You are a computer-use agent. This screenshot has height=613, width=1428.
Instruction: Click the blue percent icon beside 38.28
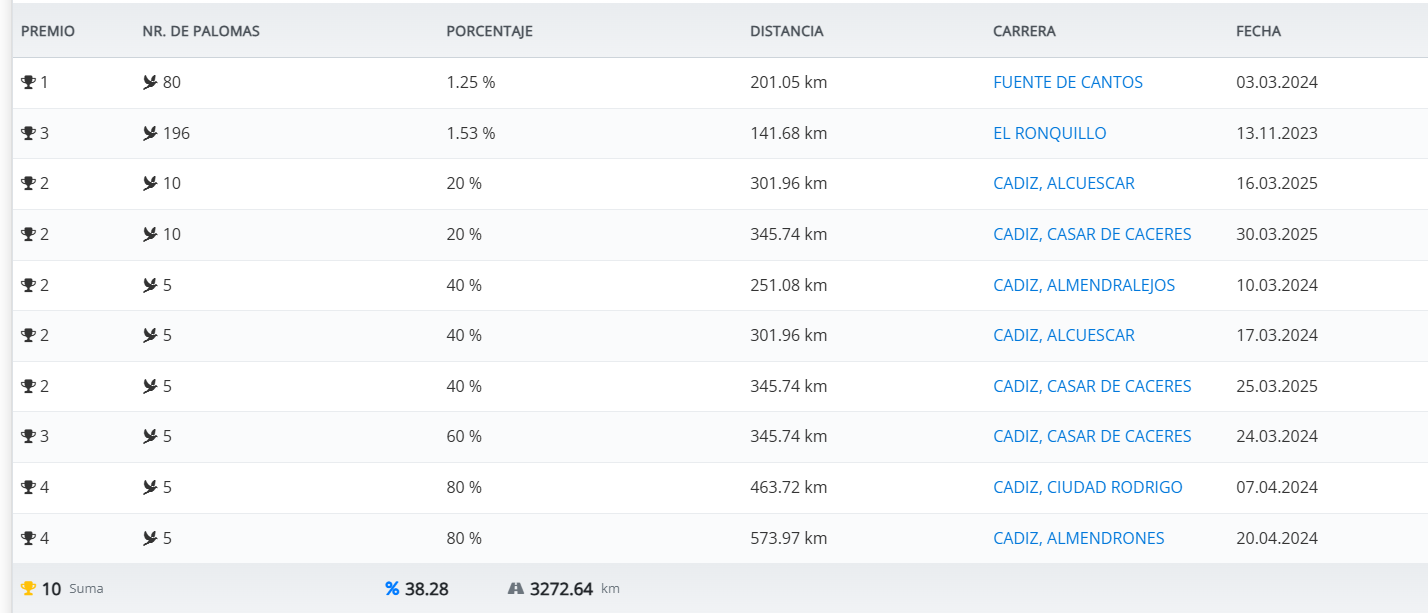point(392,589)
